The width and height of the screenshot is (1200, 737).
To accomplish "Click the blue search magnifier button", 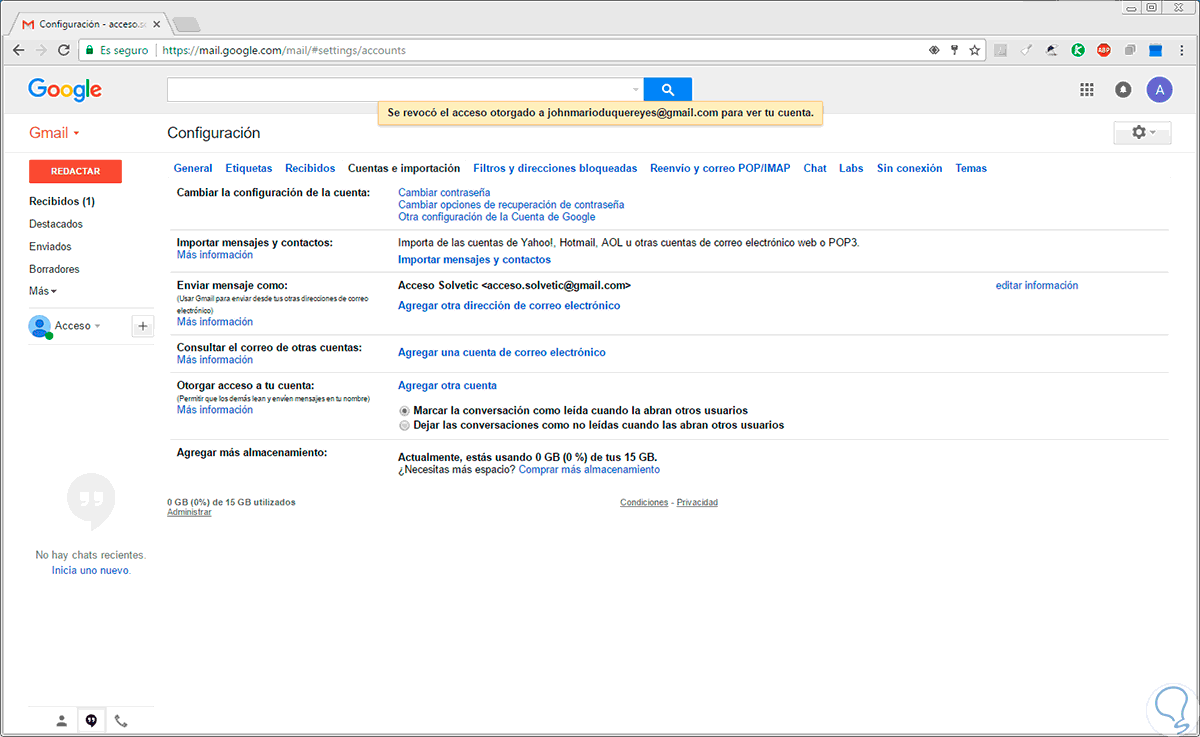I will click(667, 90).
